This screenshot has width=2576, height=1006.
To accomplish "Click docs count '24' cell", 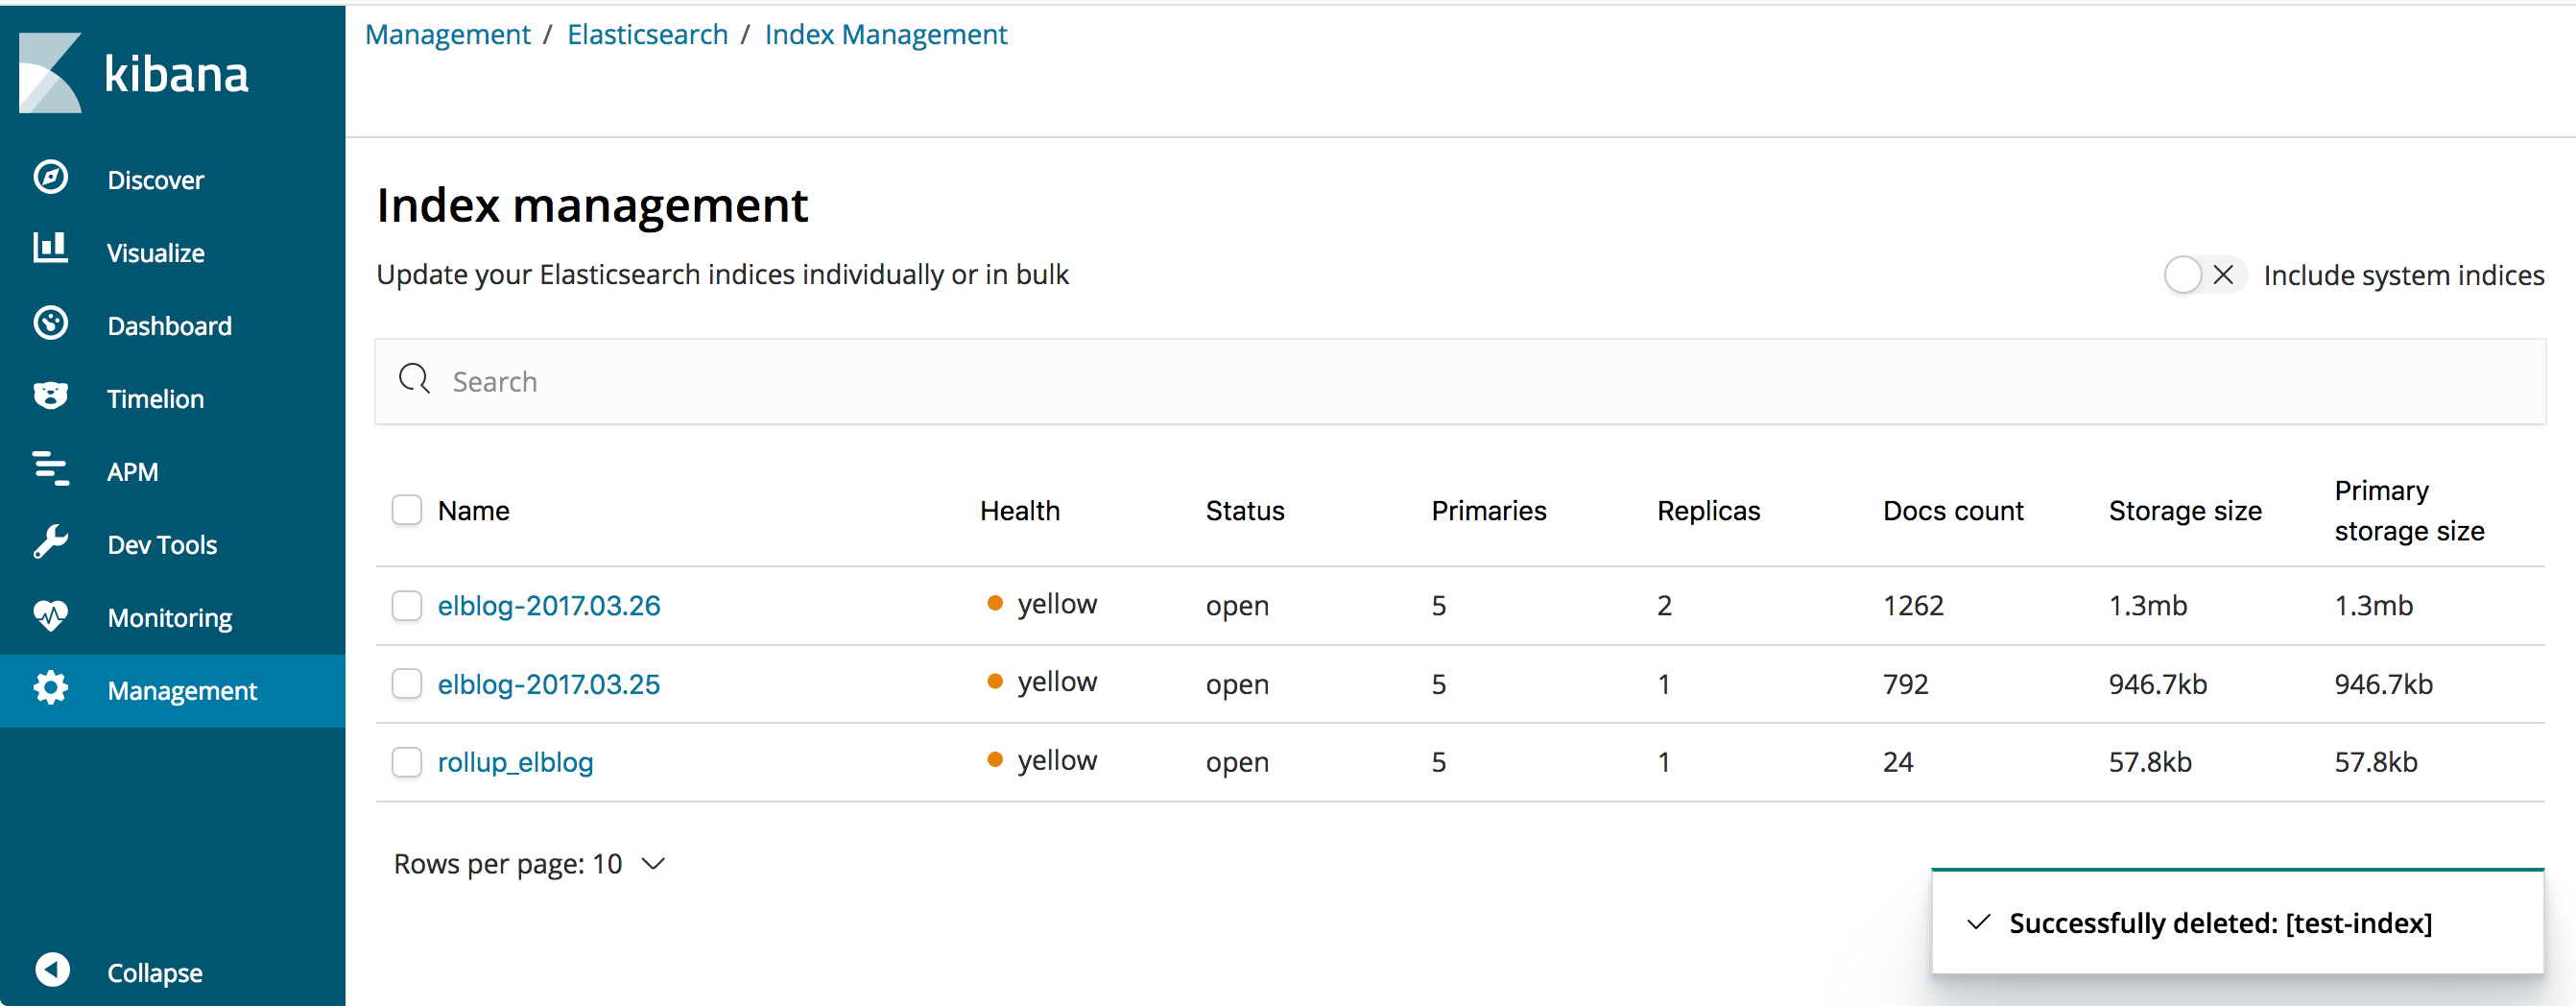I will click(x=1898, y=762).
